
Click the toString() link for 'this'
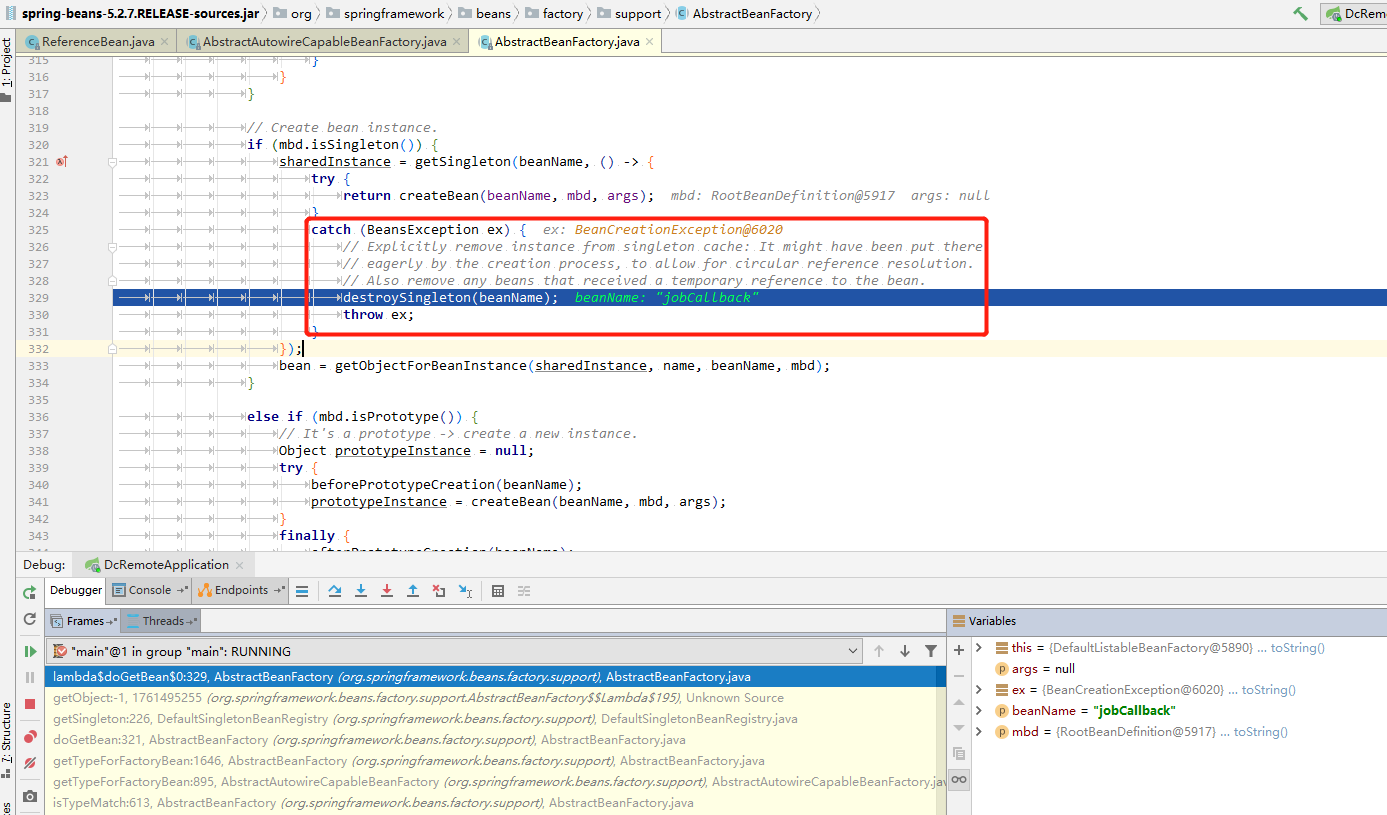coord(1297,648)
